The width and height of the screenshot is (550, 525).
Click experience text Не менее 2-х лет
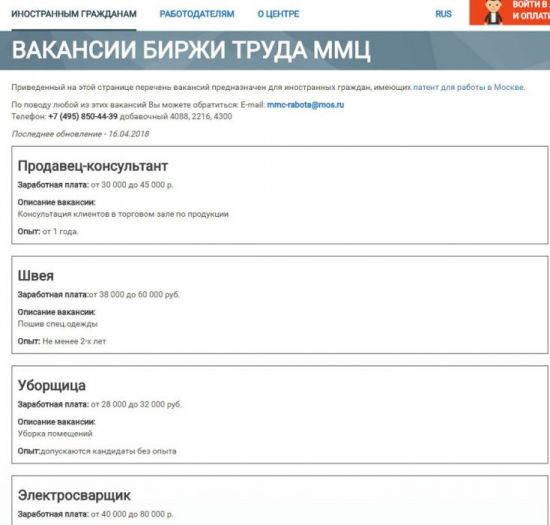74,341
